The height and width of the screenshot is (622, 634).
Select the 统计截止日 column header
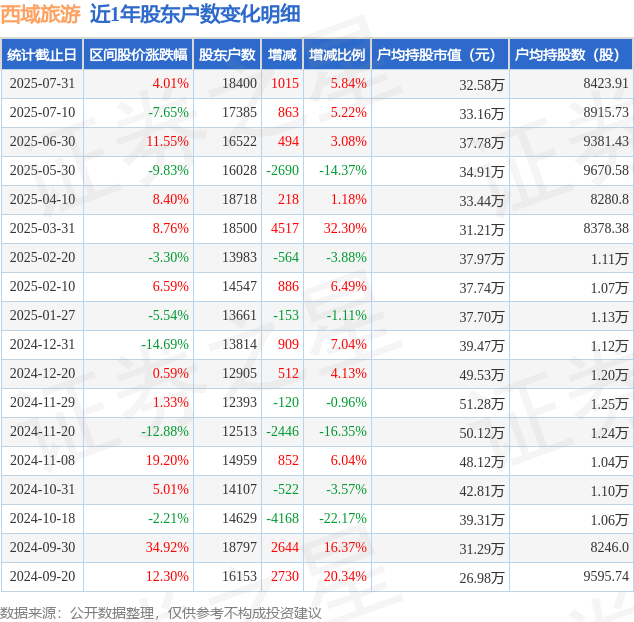[x=42, y=55]
